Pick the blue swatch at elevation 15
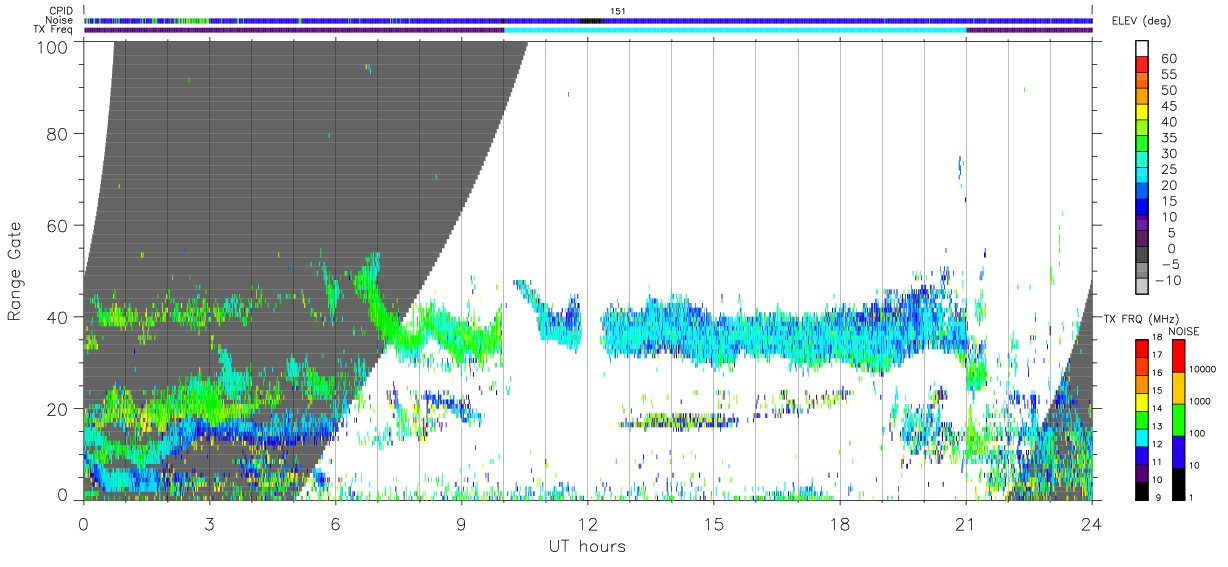1228x567 pixels. pos(1144,206)
